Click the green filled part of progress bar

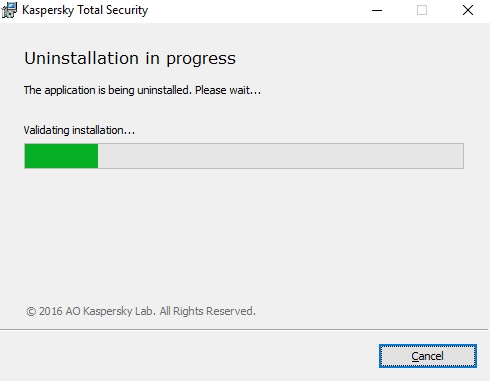61,156
